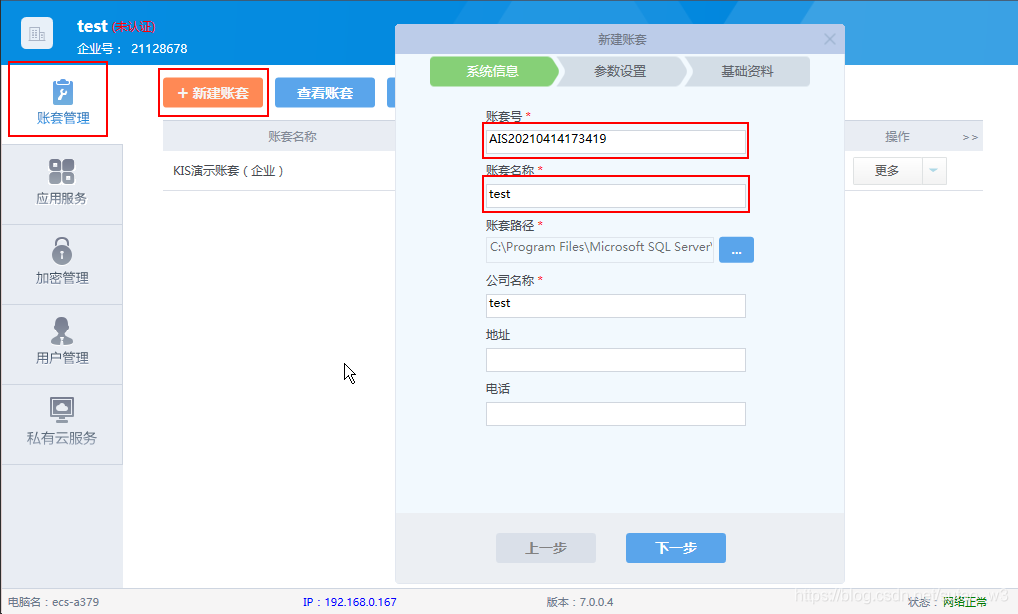Click the IP 192.168.0.167 status text
The height and width of the screenshot is (614, 1018).
[349, 602]
